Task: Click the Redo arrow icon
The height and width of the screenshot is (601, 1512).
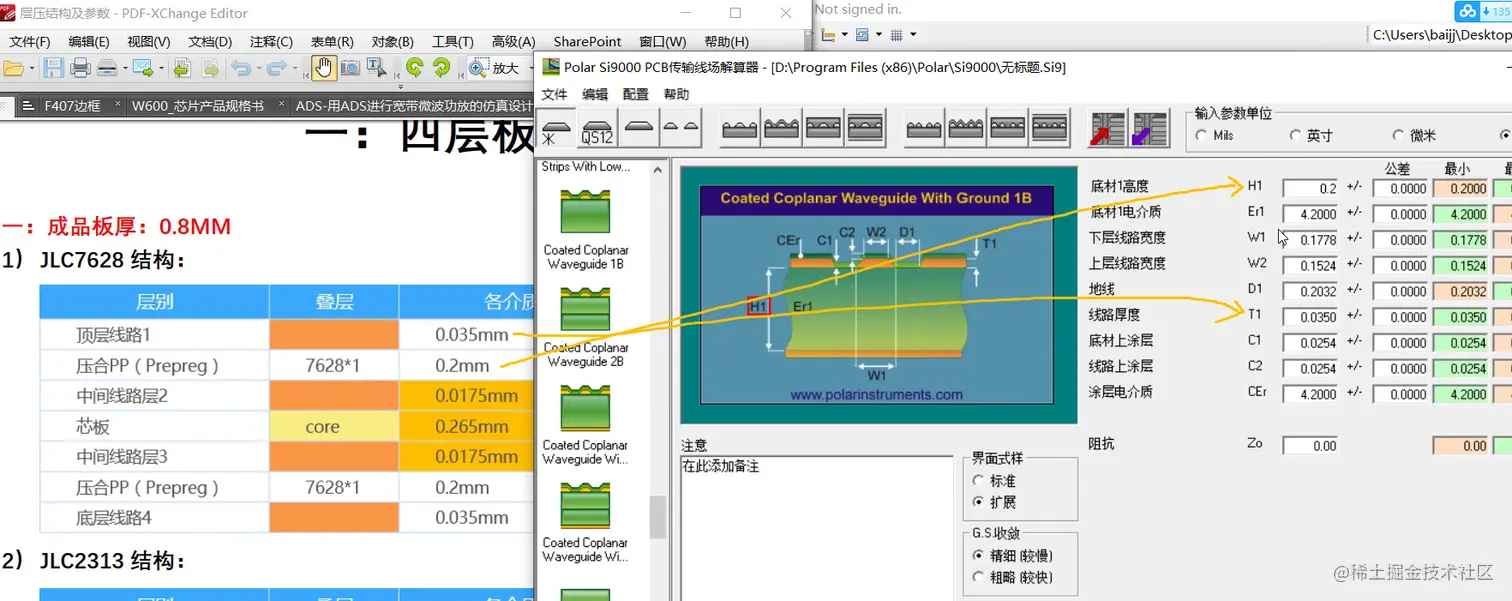Action: (x=277, y=68)
